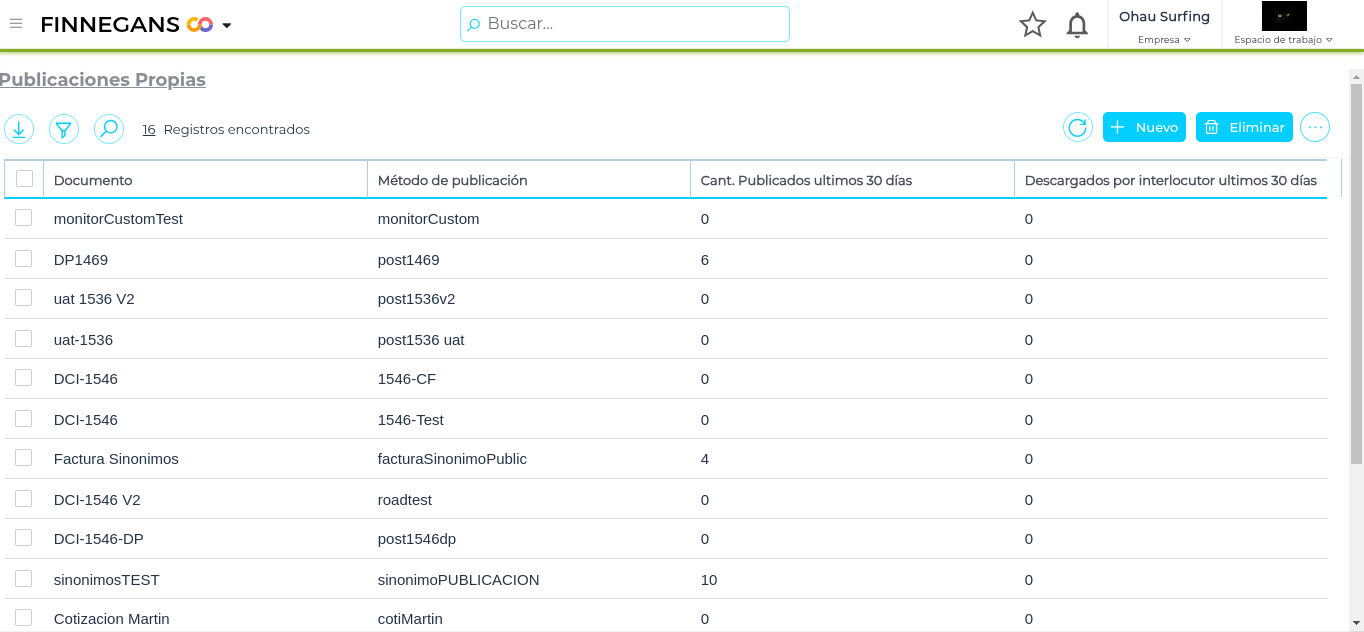
Task: Sort by Método de publicación column
Action: tap(452, 180)
